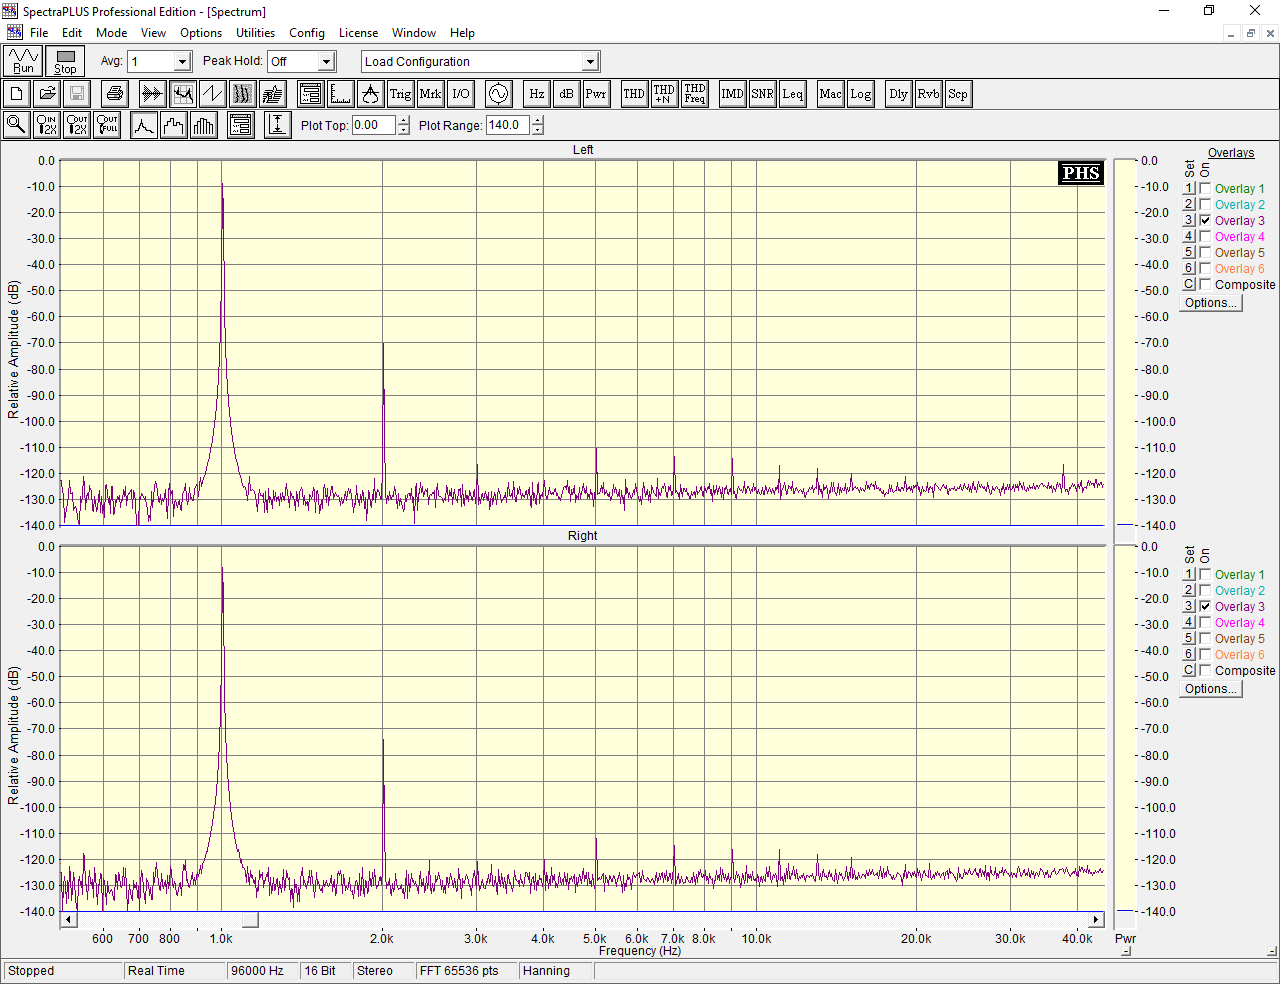Click the Stop button
1280x984 pixels.
[x=65, y=61]
